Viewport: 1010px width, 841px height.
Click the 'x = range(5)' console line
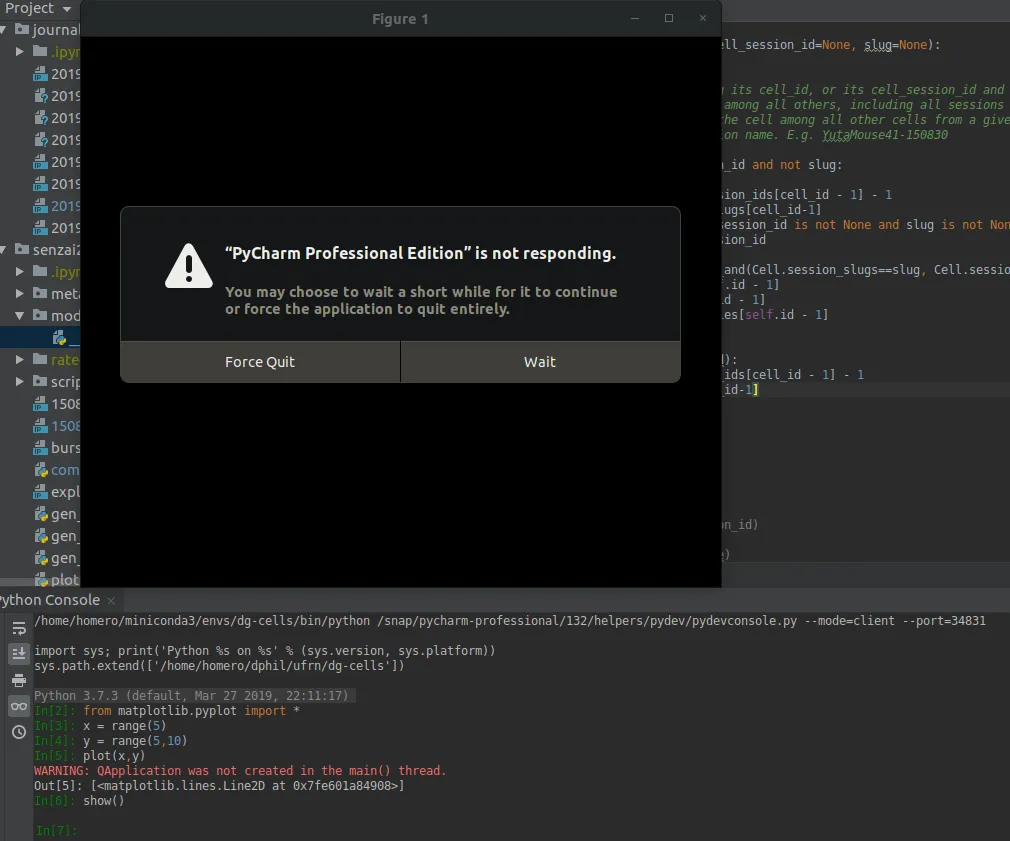point(124,726)
